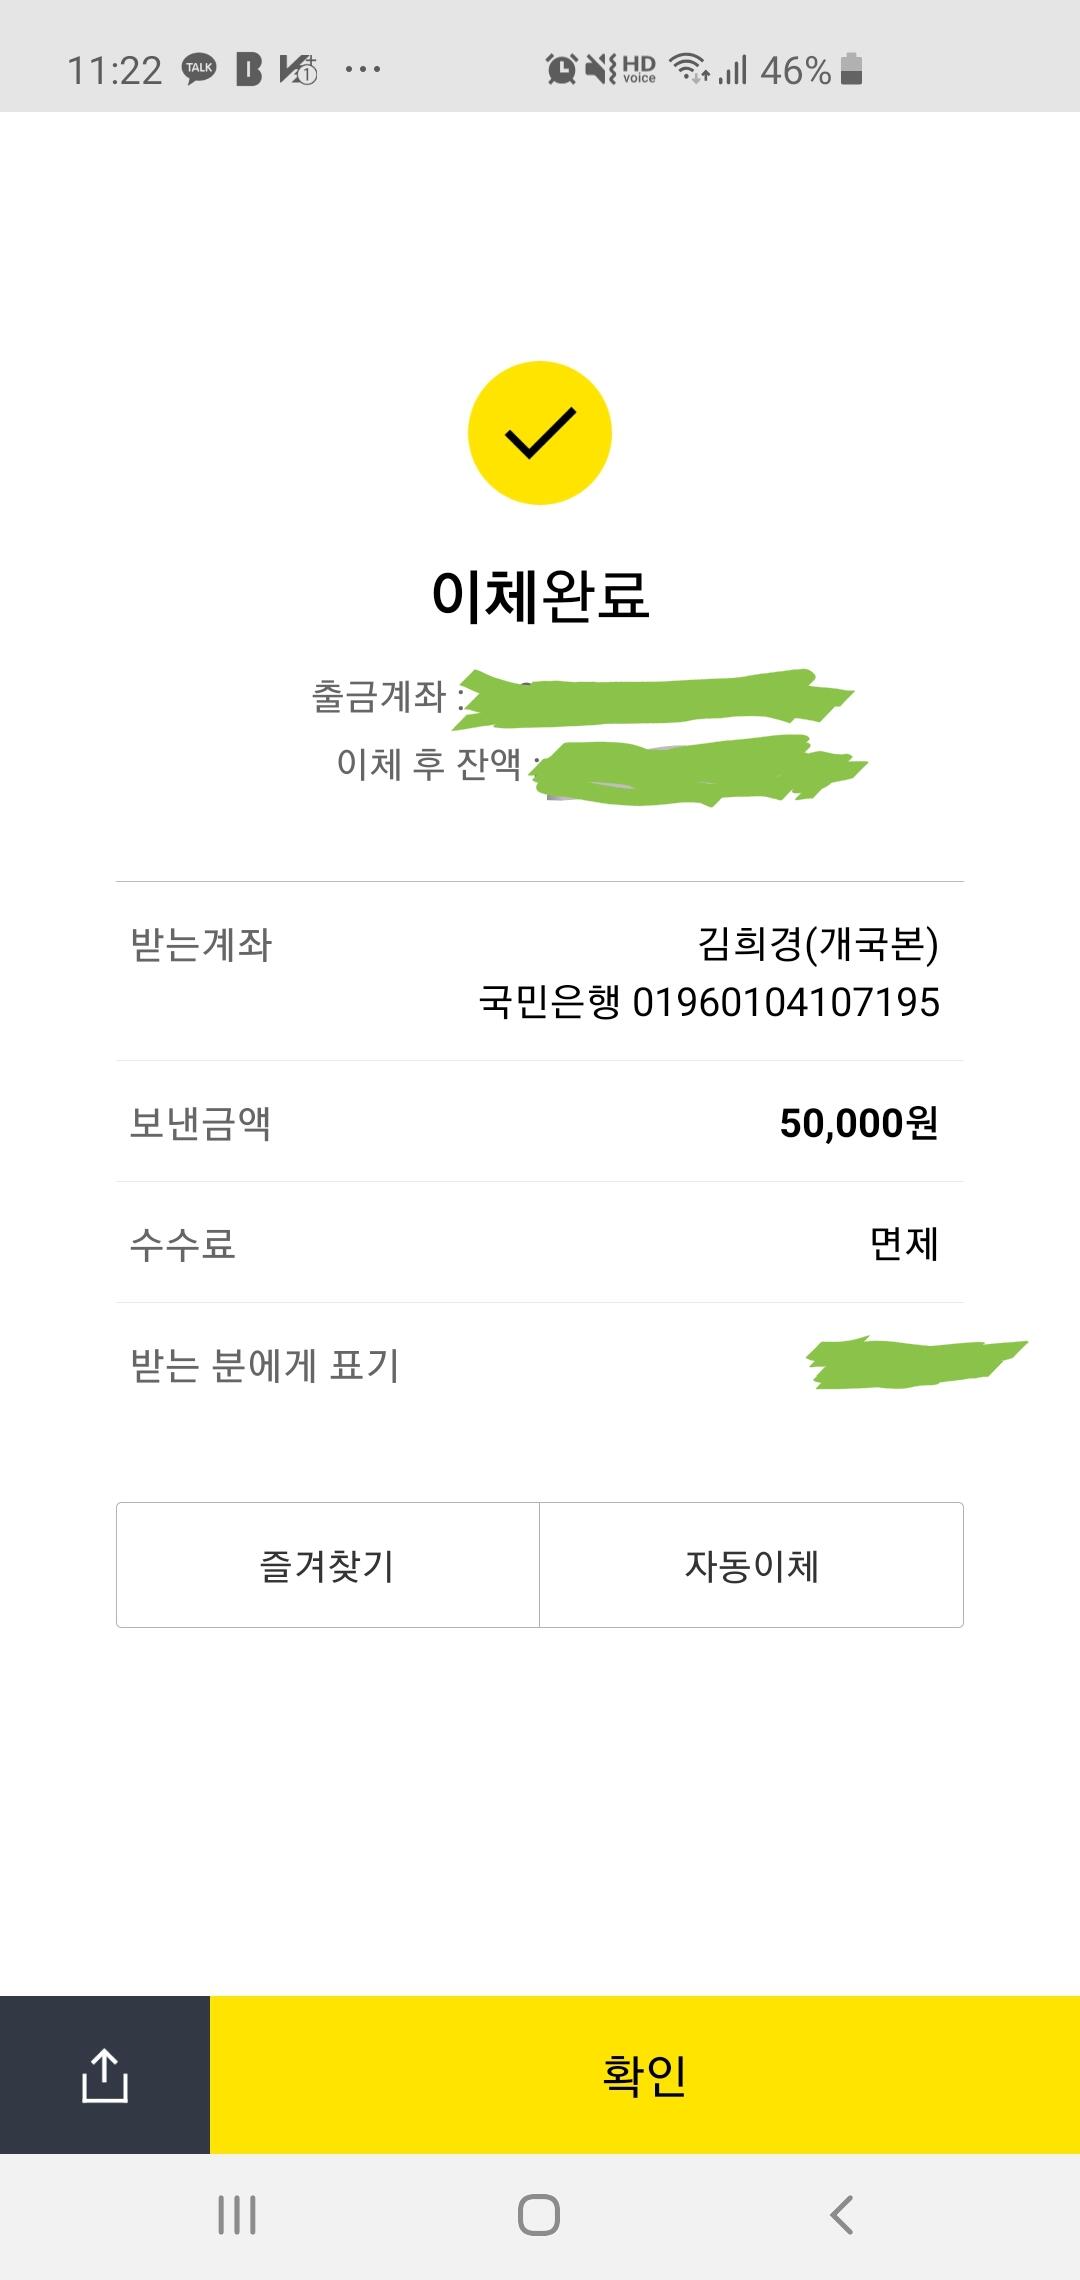Viewport: 1080px width, 2280px height.
Task: Tap the 수수료 면제 fee row
Action: (x=540, y=1243)
